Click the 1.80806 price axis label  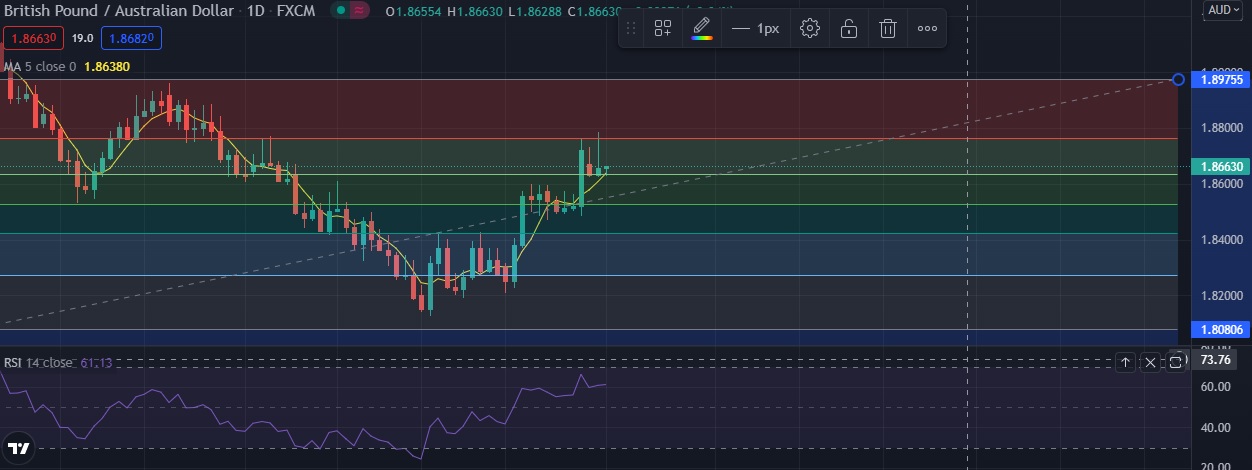click(1222, 328)
